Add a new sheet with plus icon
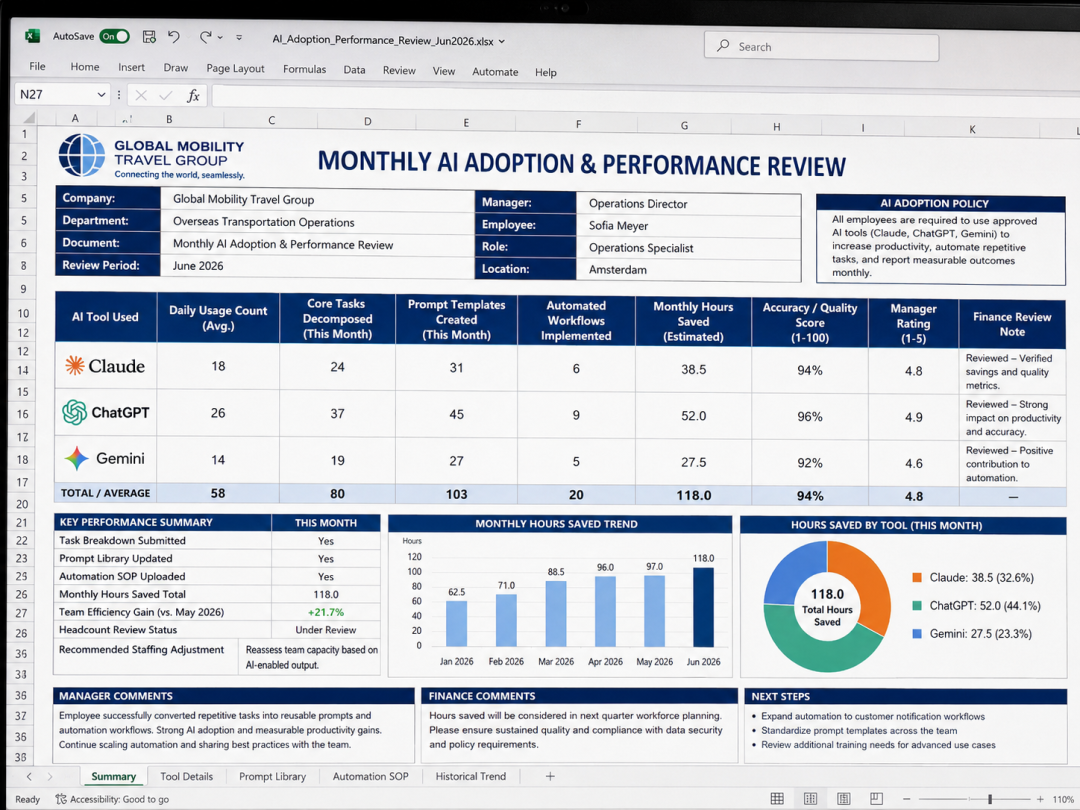The image size is (1080, 810). (x=550, y=776)
